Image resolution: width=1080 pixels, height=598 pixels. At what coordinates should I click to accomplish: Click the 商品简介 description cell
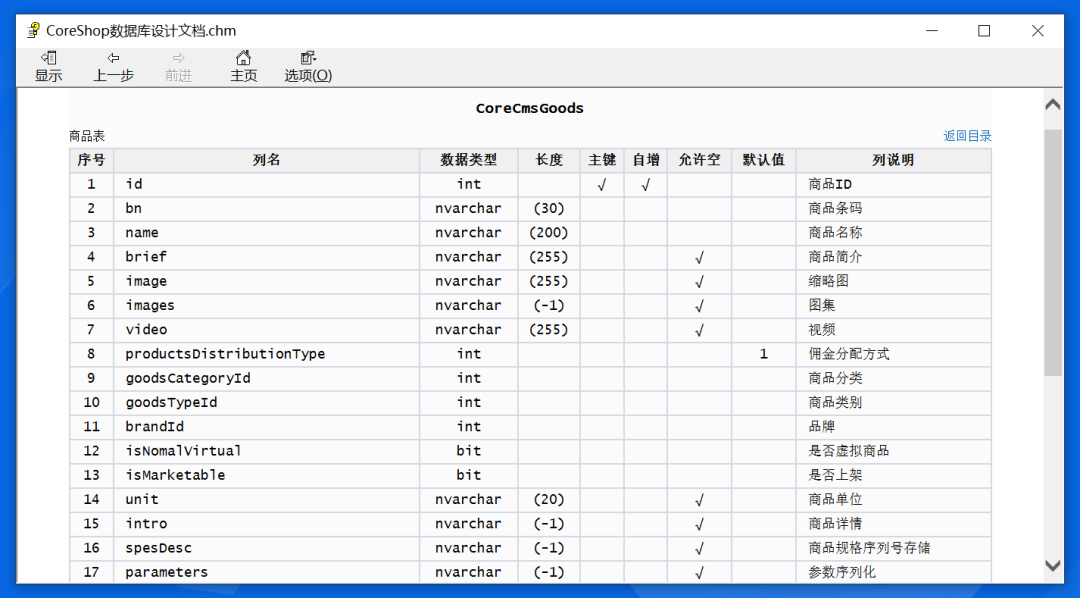click(893, 257)
